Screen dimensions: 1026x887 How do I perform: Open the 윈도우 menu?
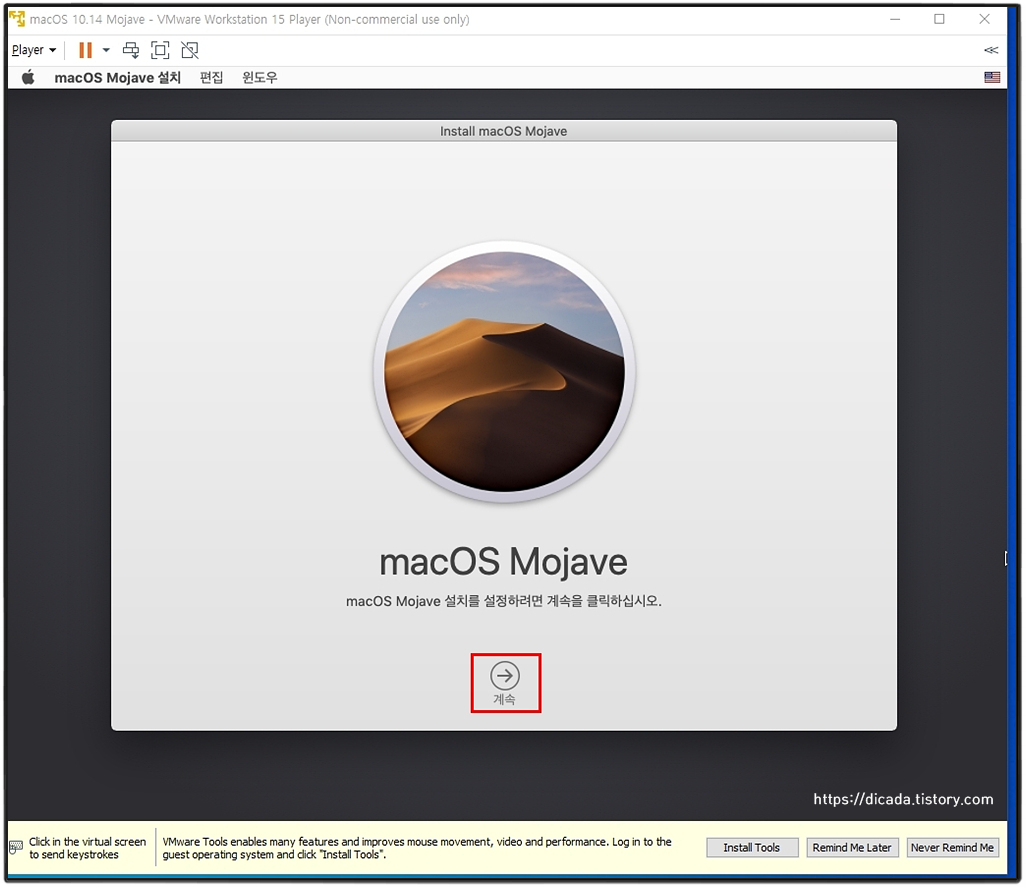click(260, 78)
